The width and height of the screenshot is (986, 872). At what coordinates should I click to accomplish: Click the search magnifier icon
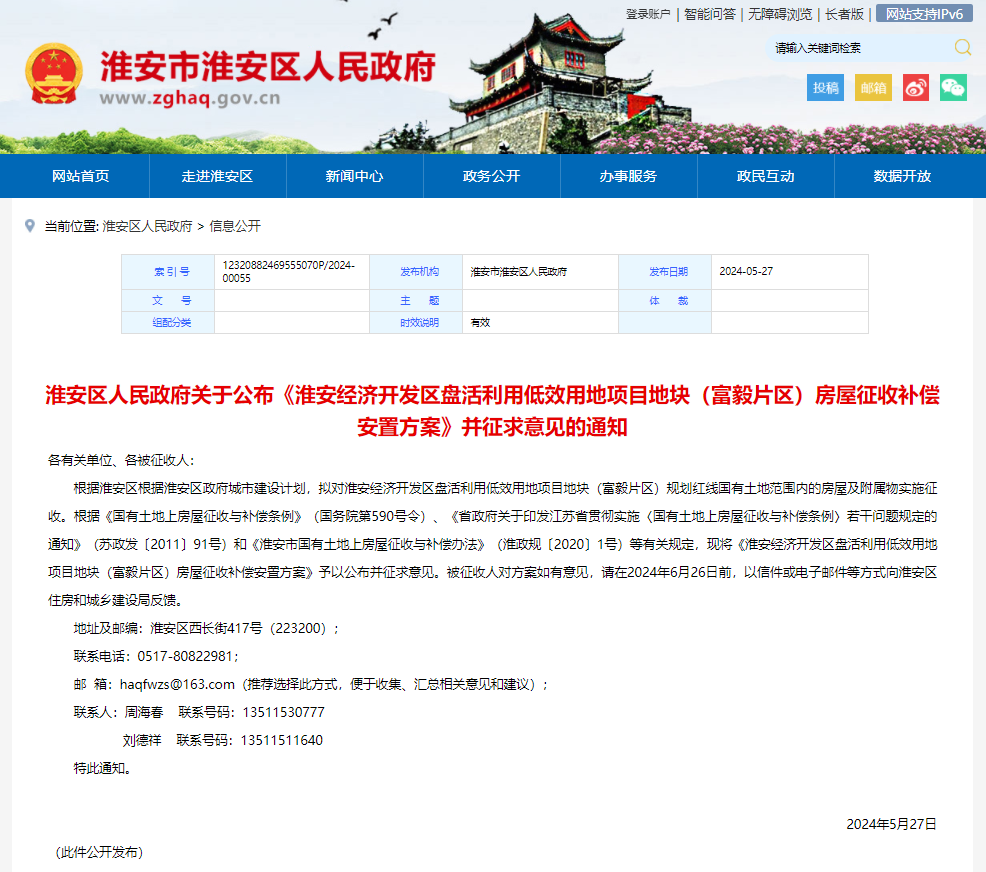pyautogui.click(x=962, y=47)
